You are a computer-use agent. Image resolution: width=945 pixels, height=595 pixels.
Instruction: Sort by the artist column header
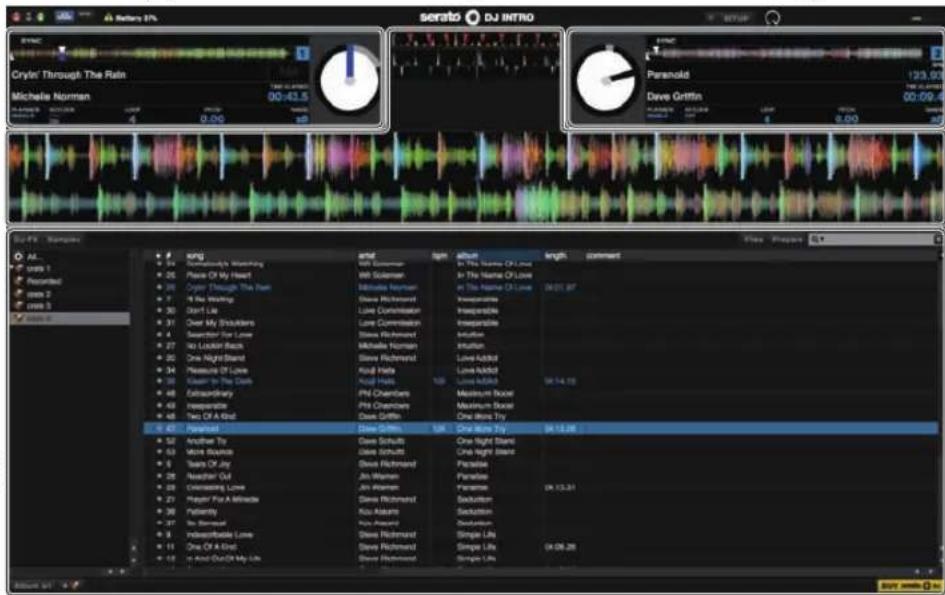(x=366, y=256)
